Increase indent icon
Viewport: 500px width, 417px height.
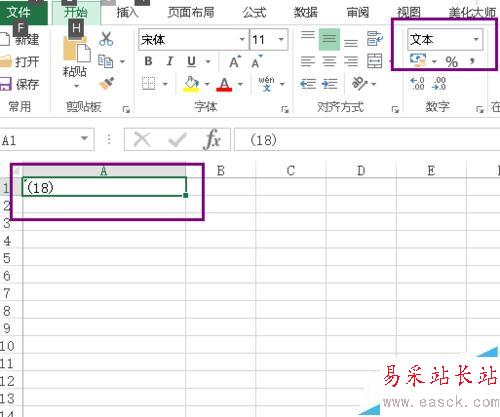(x=330, y=84)
